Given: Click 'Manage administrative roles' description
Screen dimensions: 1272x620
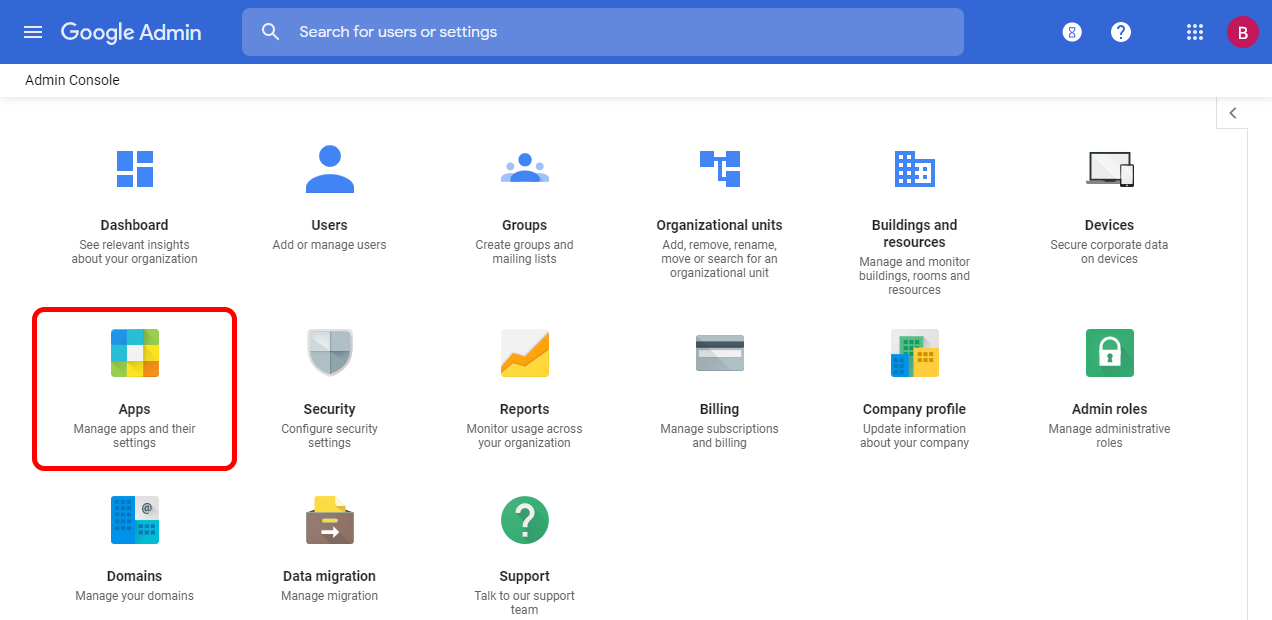Looking at the screenshot, I should (1110, 436).
